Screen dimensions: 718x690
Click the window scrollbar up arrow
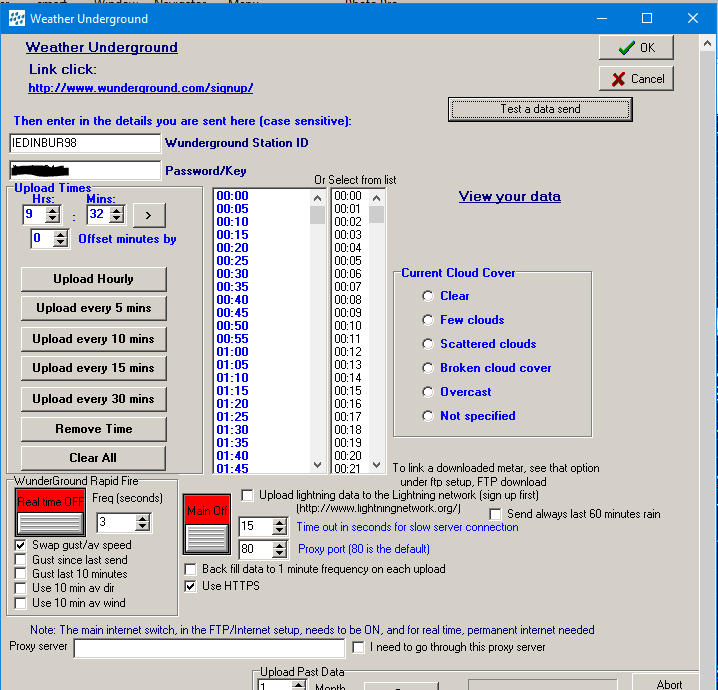pyautogui.click(x=707, y=43)
